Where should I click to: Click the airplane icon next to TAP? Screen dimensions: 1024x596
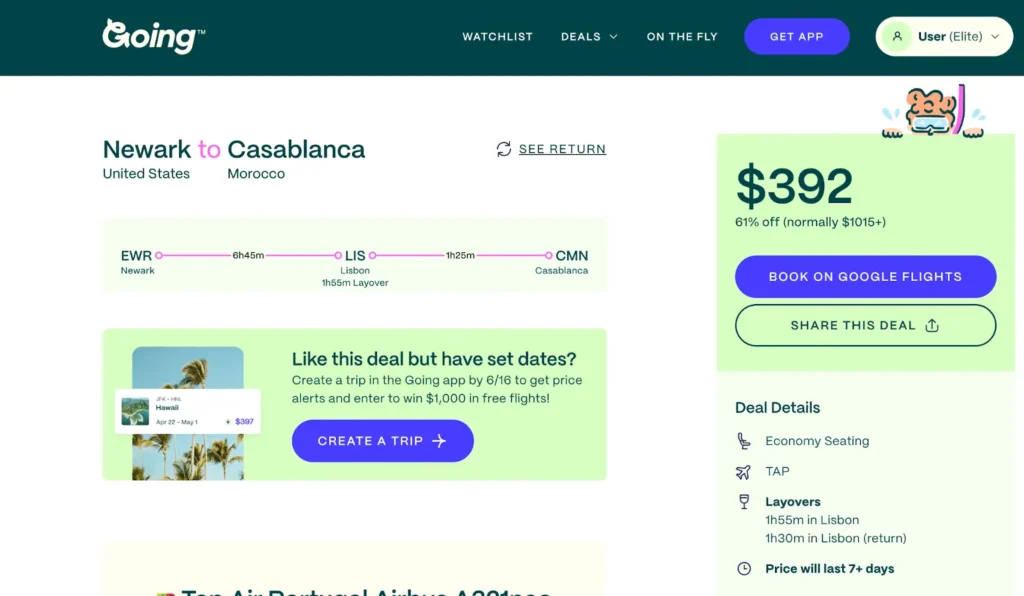tap(743, 471)
